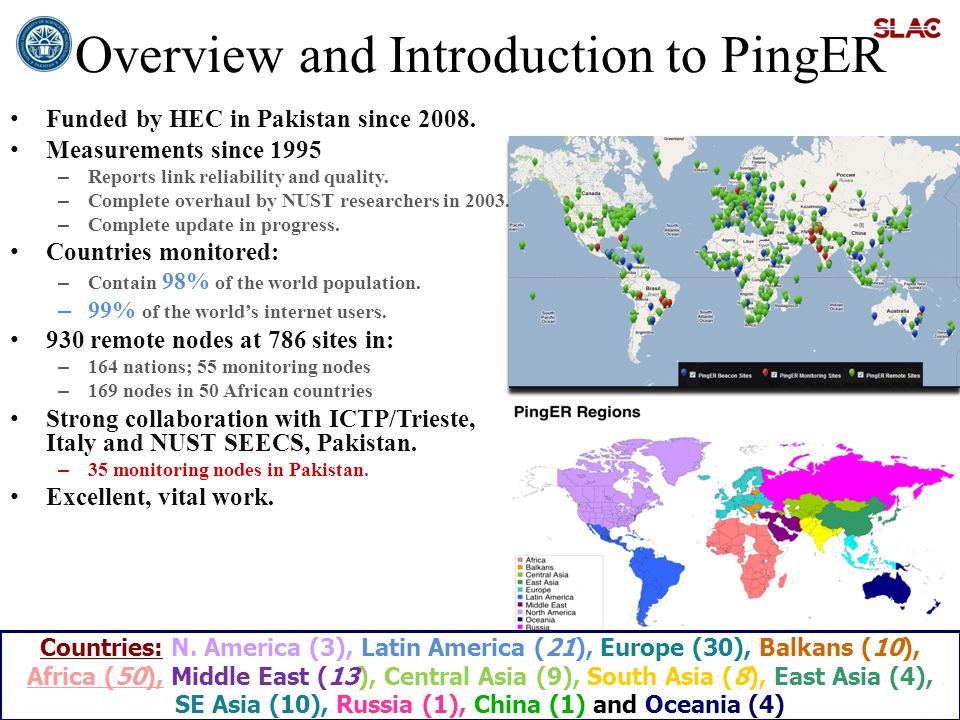Image resolution: width=960 pixels, height=720 pixels.
Task: Click the North America legend color square
Action: (x=520, y=612)
